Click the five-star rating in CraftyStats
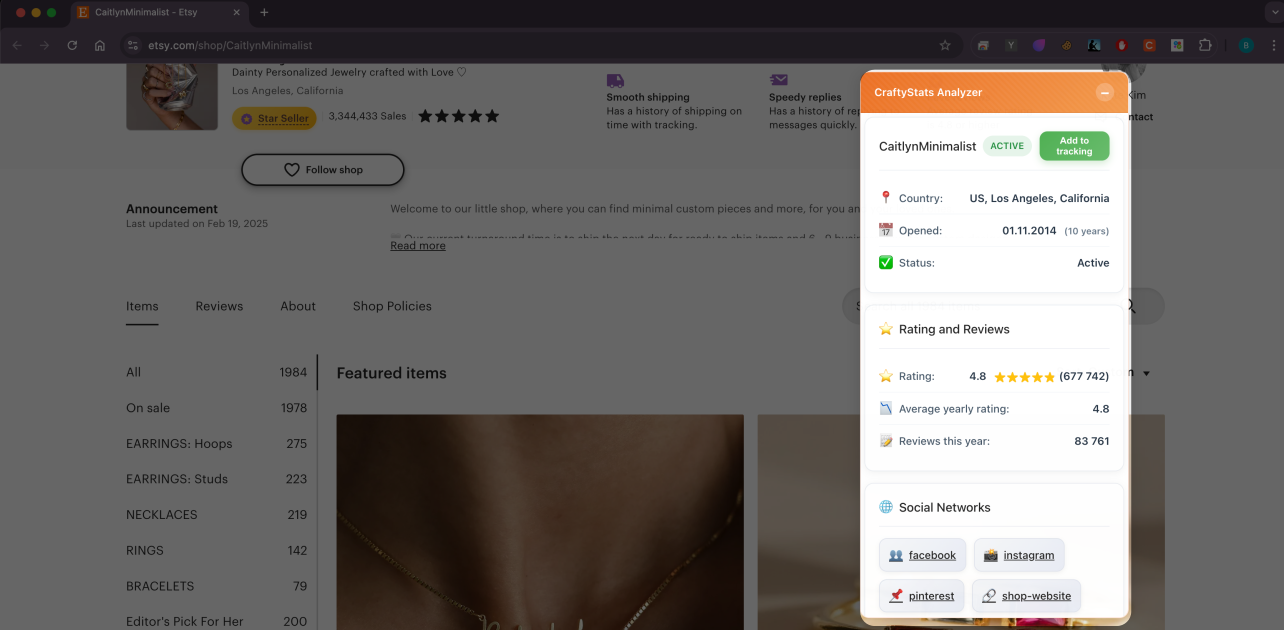The width and height of the screenshot is (1284, 630). [x=1025, y=377]
